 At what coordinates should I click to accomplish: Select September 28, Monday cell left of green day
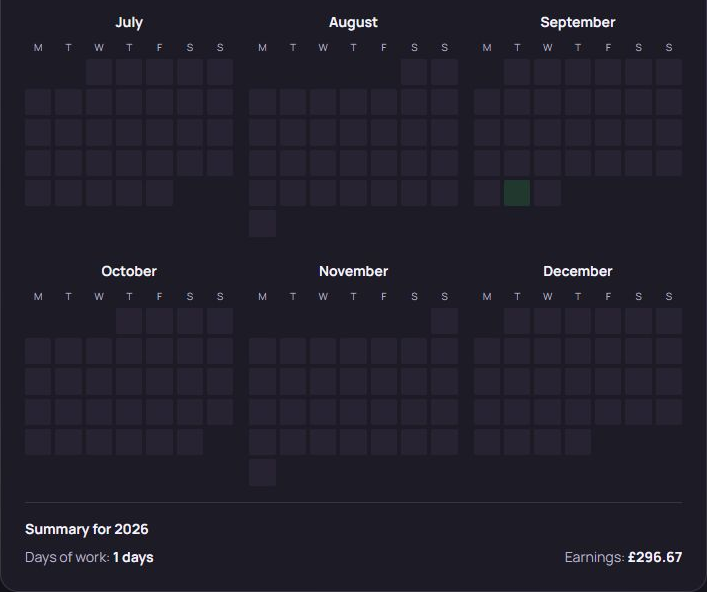pos(487,193)
